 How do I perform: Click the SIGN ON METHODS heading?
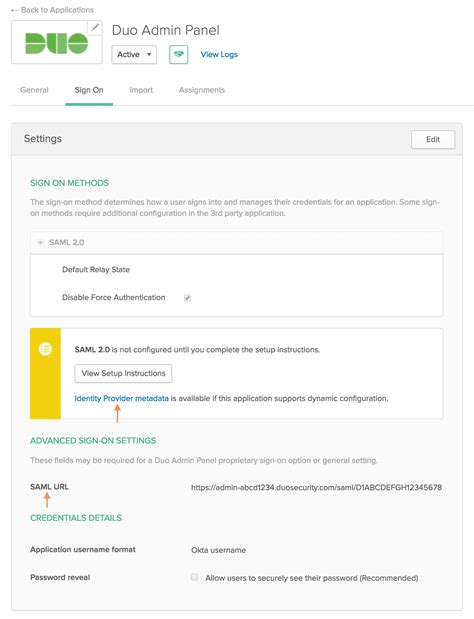point(69,183)
